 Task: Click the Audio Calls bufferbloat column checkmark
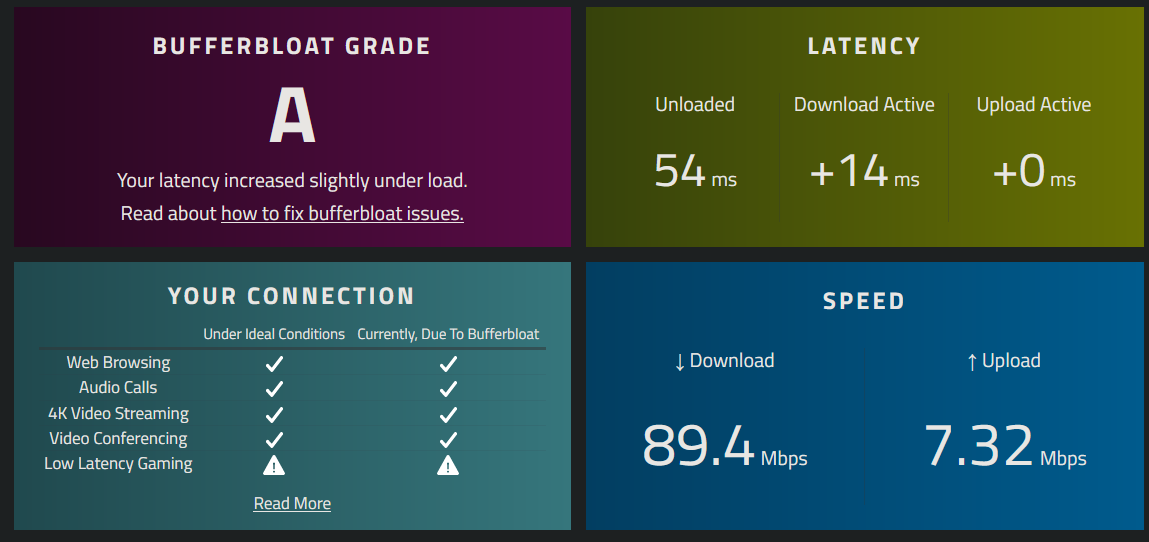448,388
